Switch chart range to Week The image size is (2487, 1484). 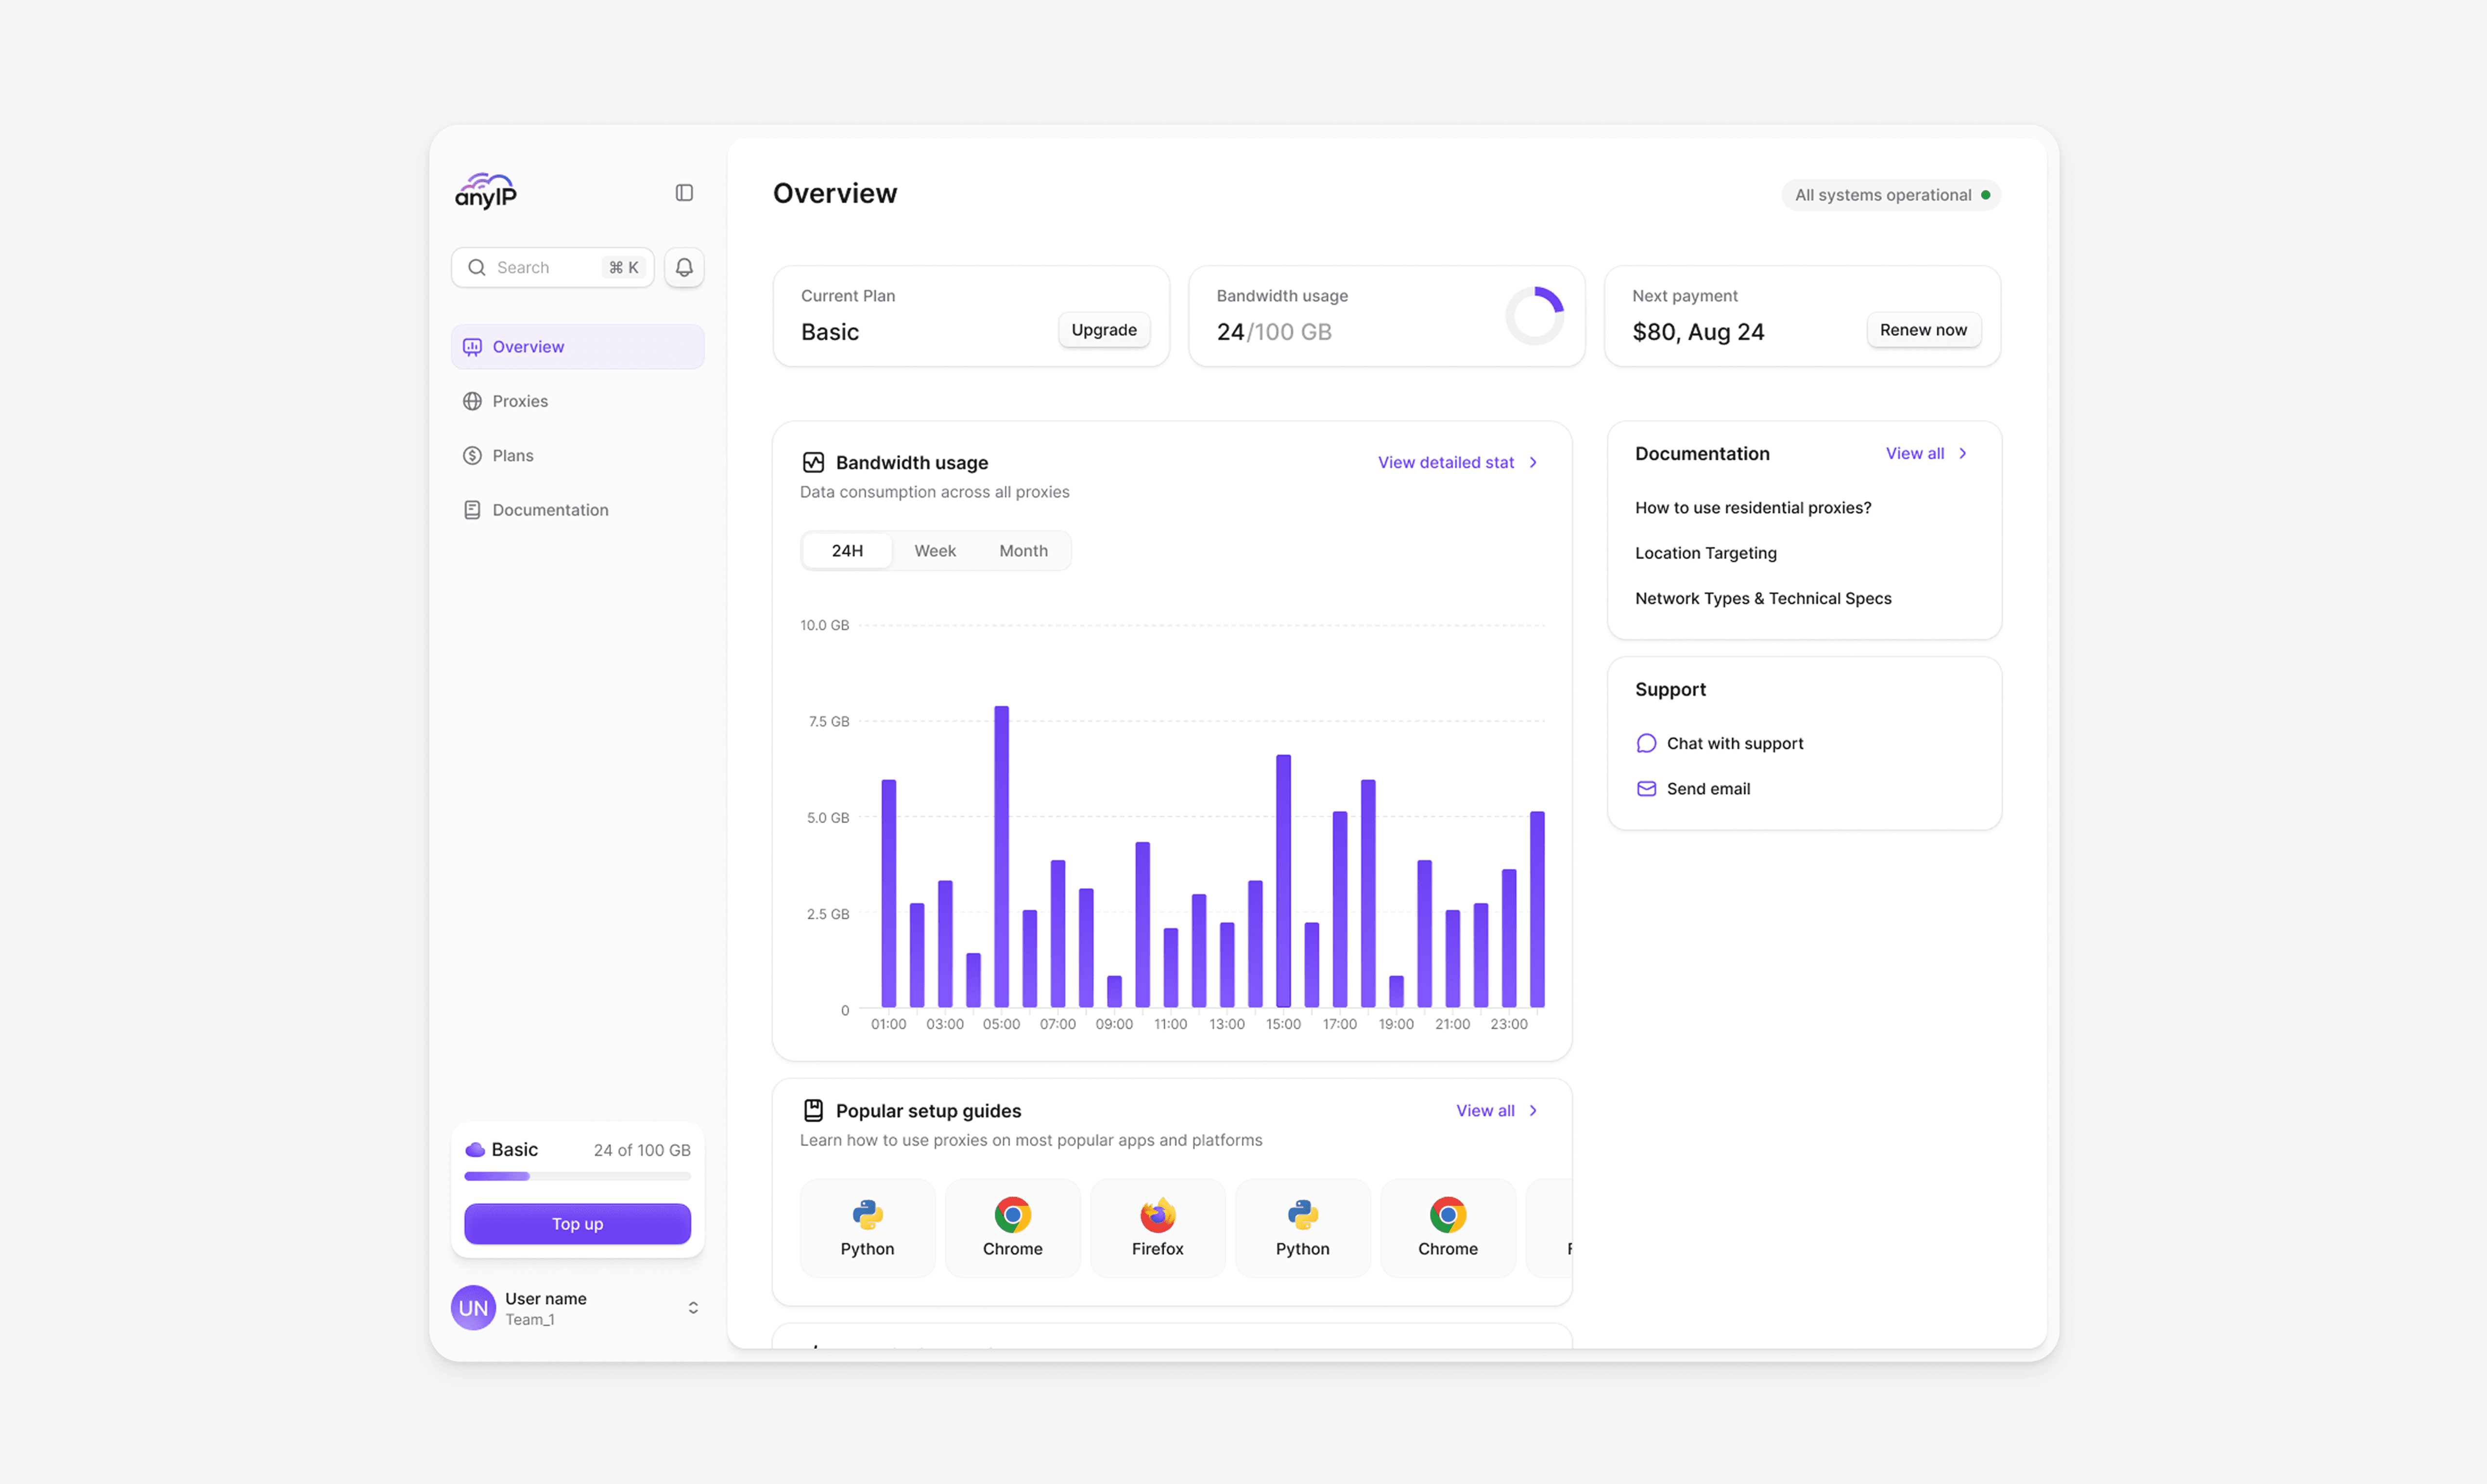(x=935, y=550)
